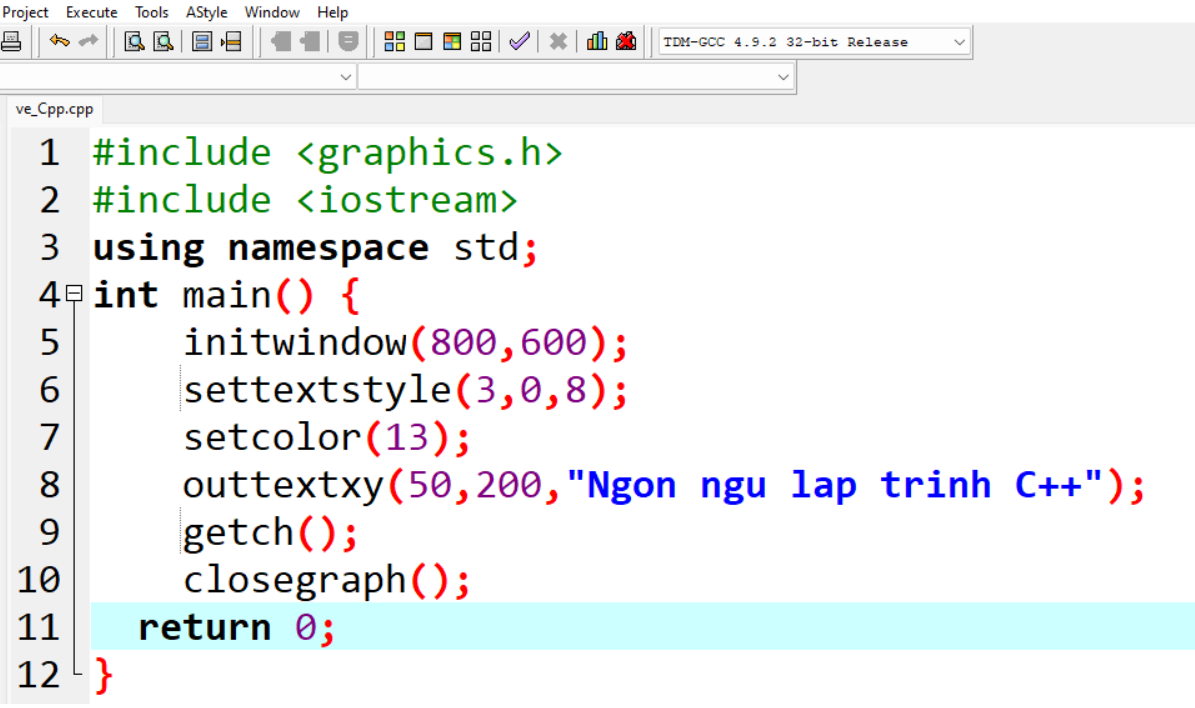Click line number 1 in the gutter
This screenshot has width=1195, height=708.
50,152
